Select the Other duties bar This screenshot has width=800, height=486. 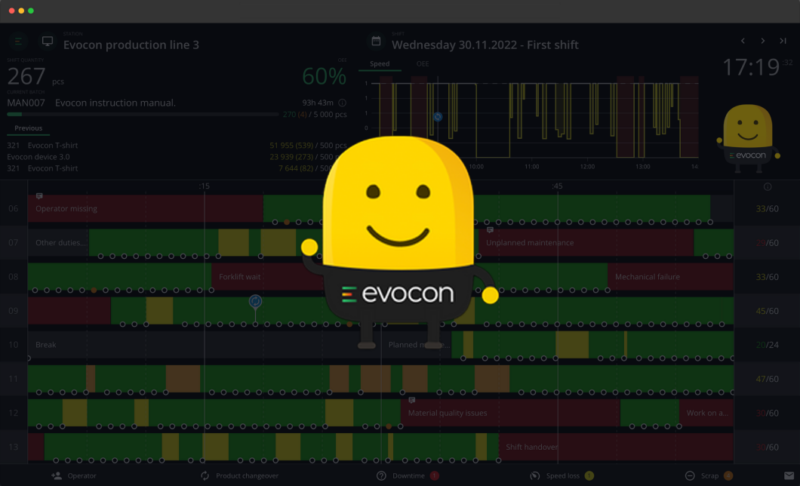pyautogui.click(x=59, y=242)
